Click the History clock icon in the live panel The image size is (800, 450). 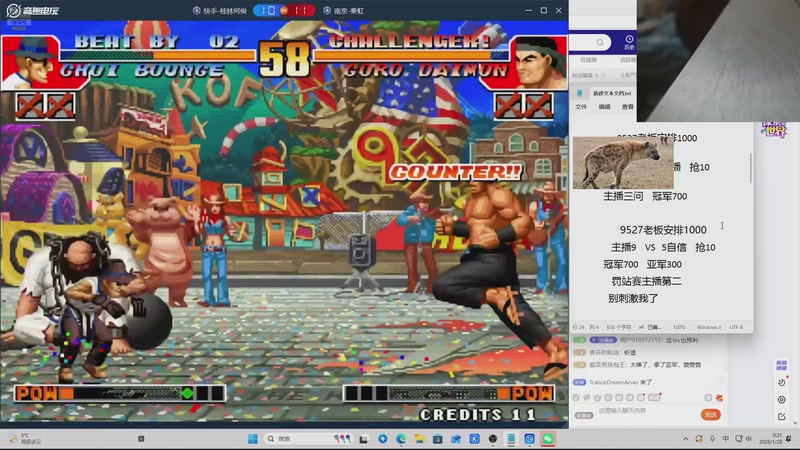[x=629, y=39]
